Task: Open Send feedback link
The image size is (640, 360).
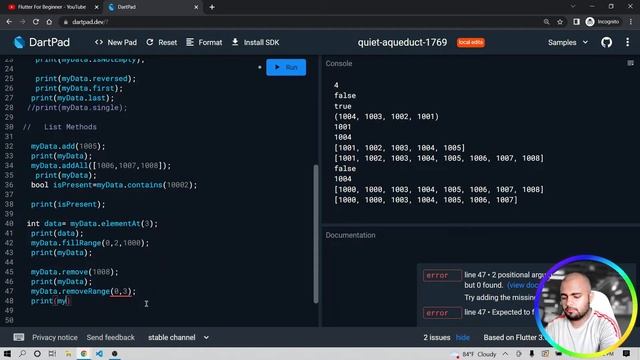Action: pos(110,338)
